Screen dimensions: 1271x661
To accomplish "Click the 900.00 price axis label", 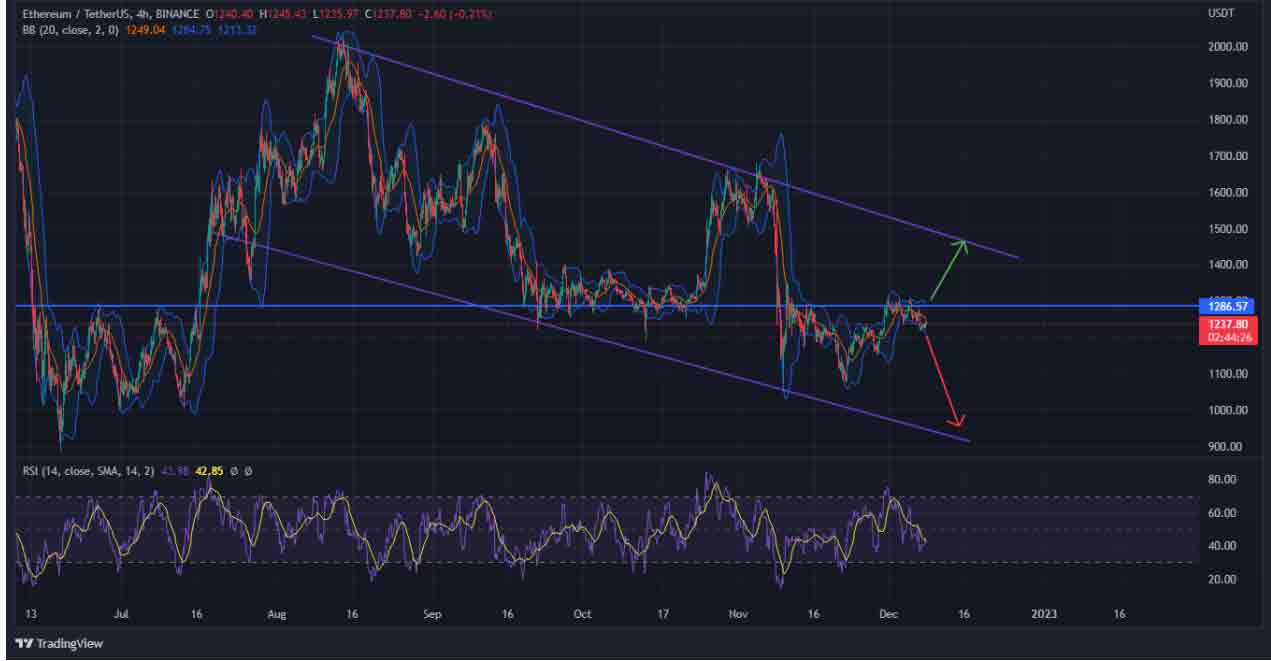I will pos(1226,447).
